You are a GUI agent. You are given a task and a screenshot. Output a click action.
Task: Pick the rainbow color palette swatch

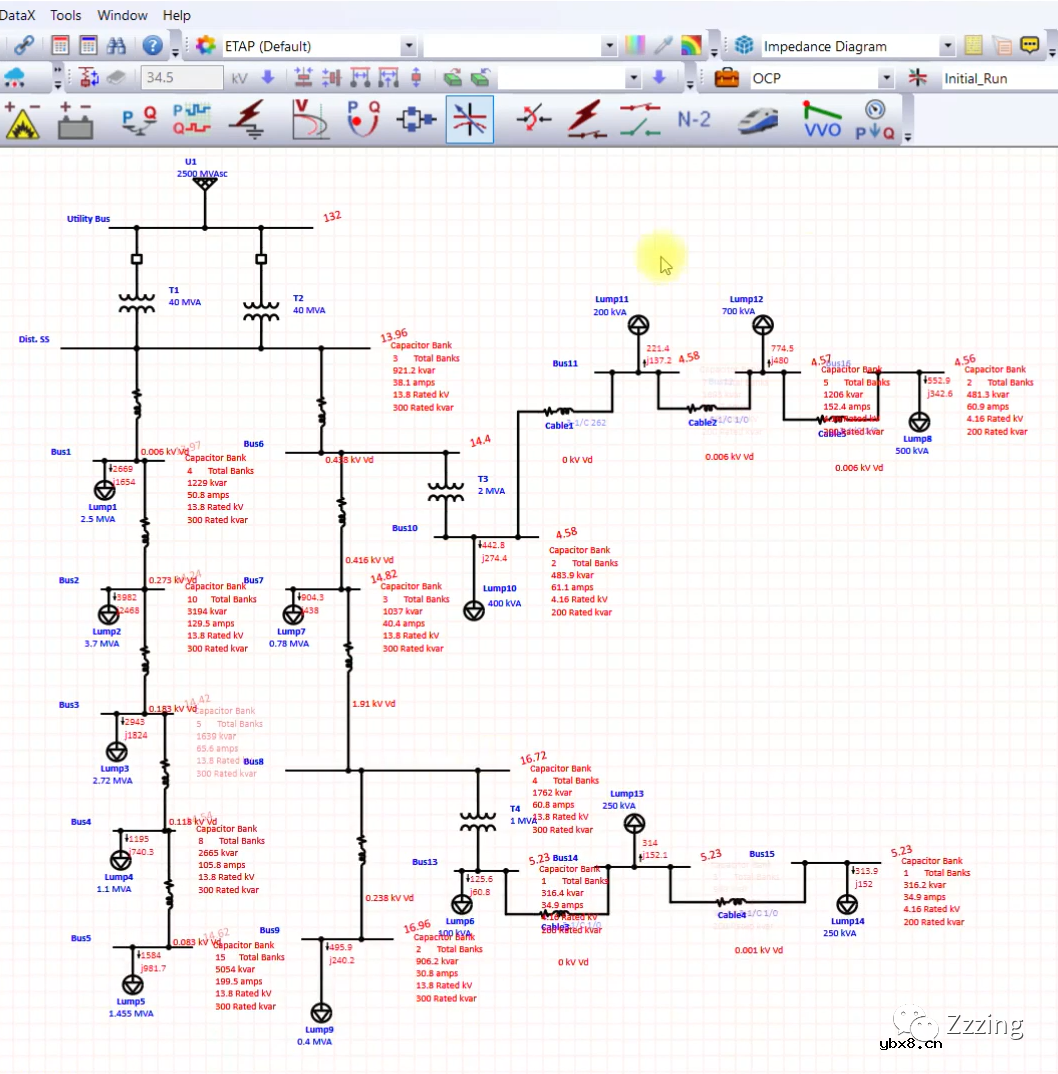[691, 46]
